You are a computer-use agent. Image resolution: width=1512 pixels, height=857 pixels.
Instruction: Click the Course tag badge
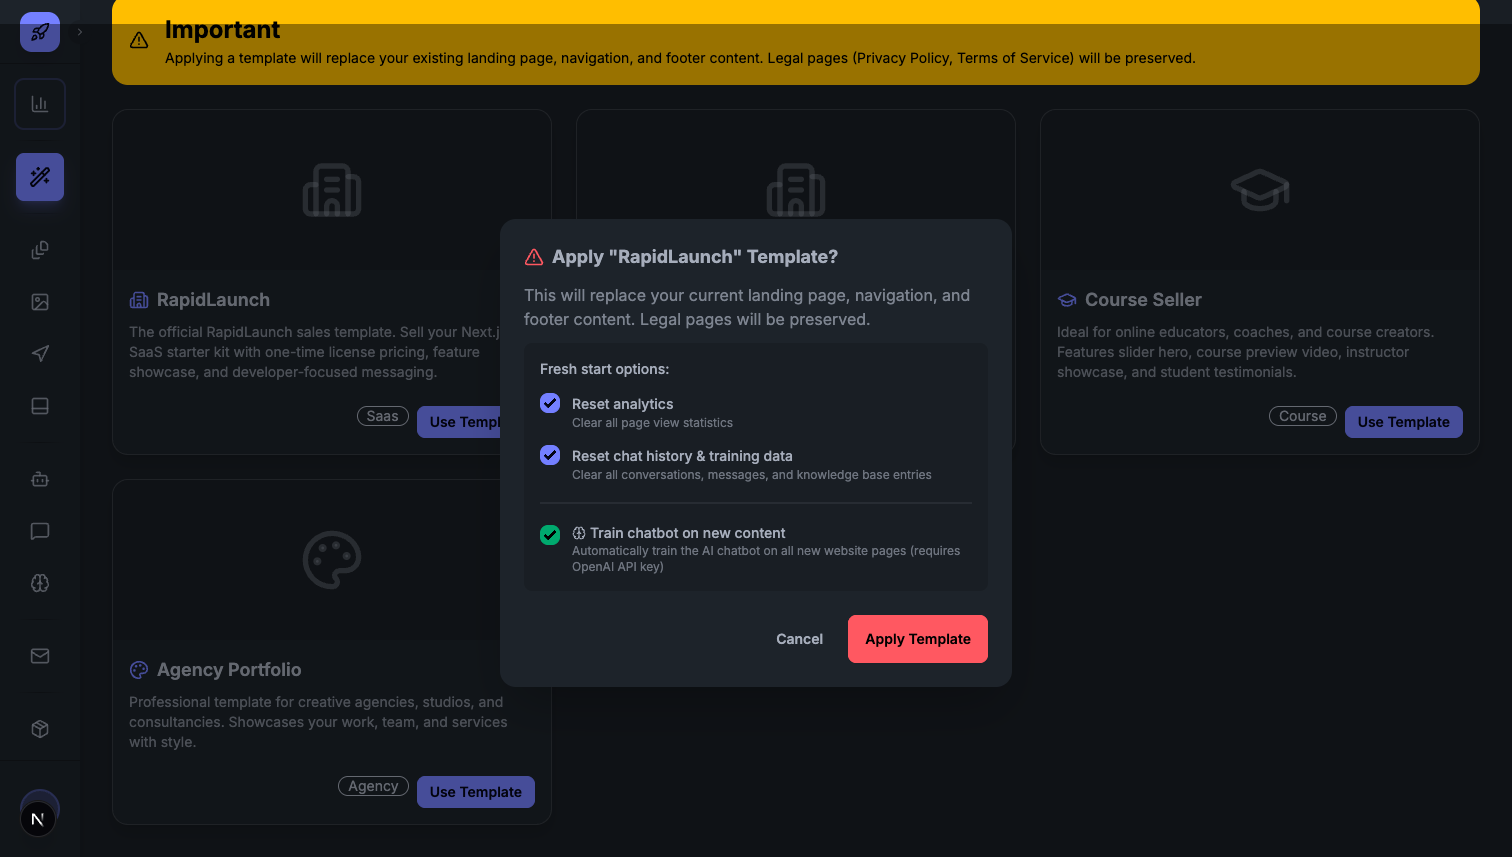tap(1303, 416)
